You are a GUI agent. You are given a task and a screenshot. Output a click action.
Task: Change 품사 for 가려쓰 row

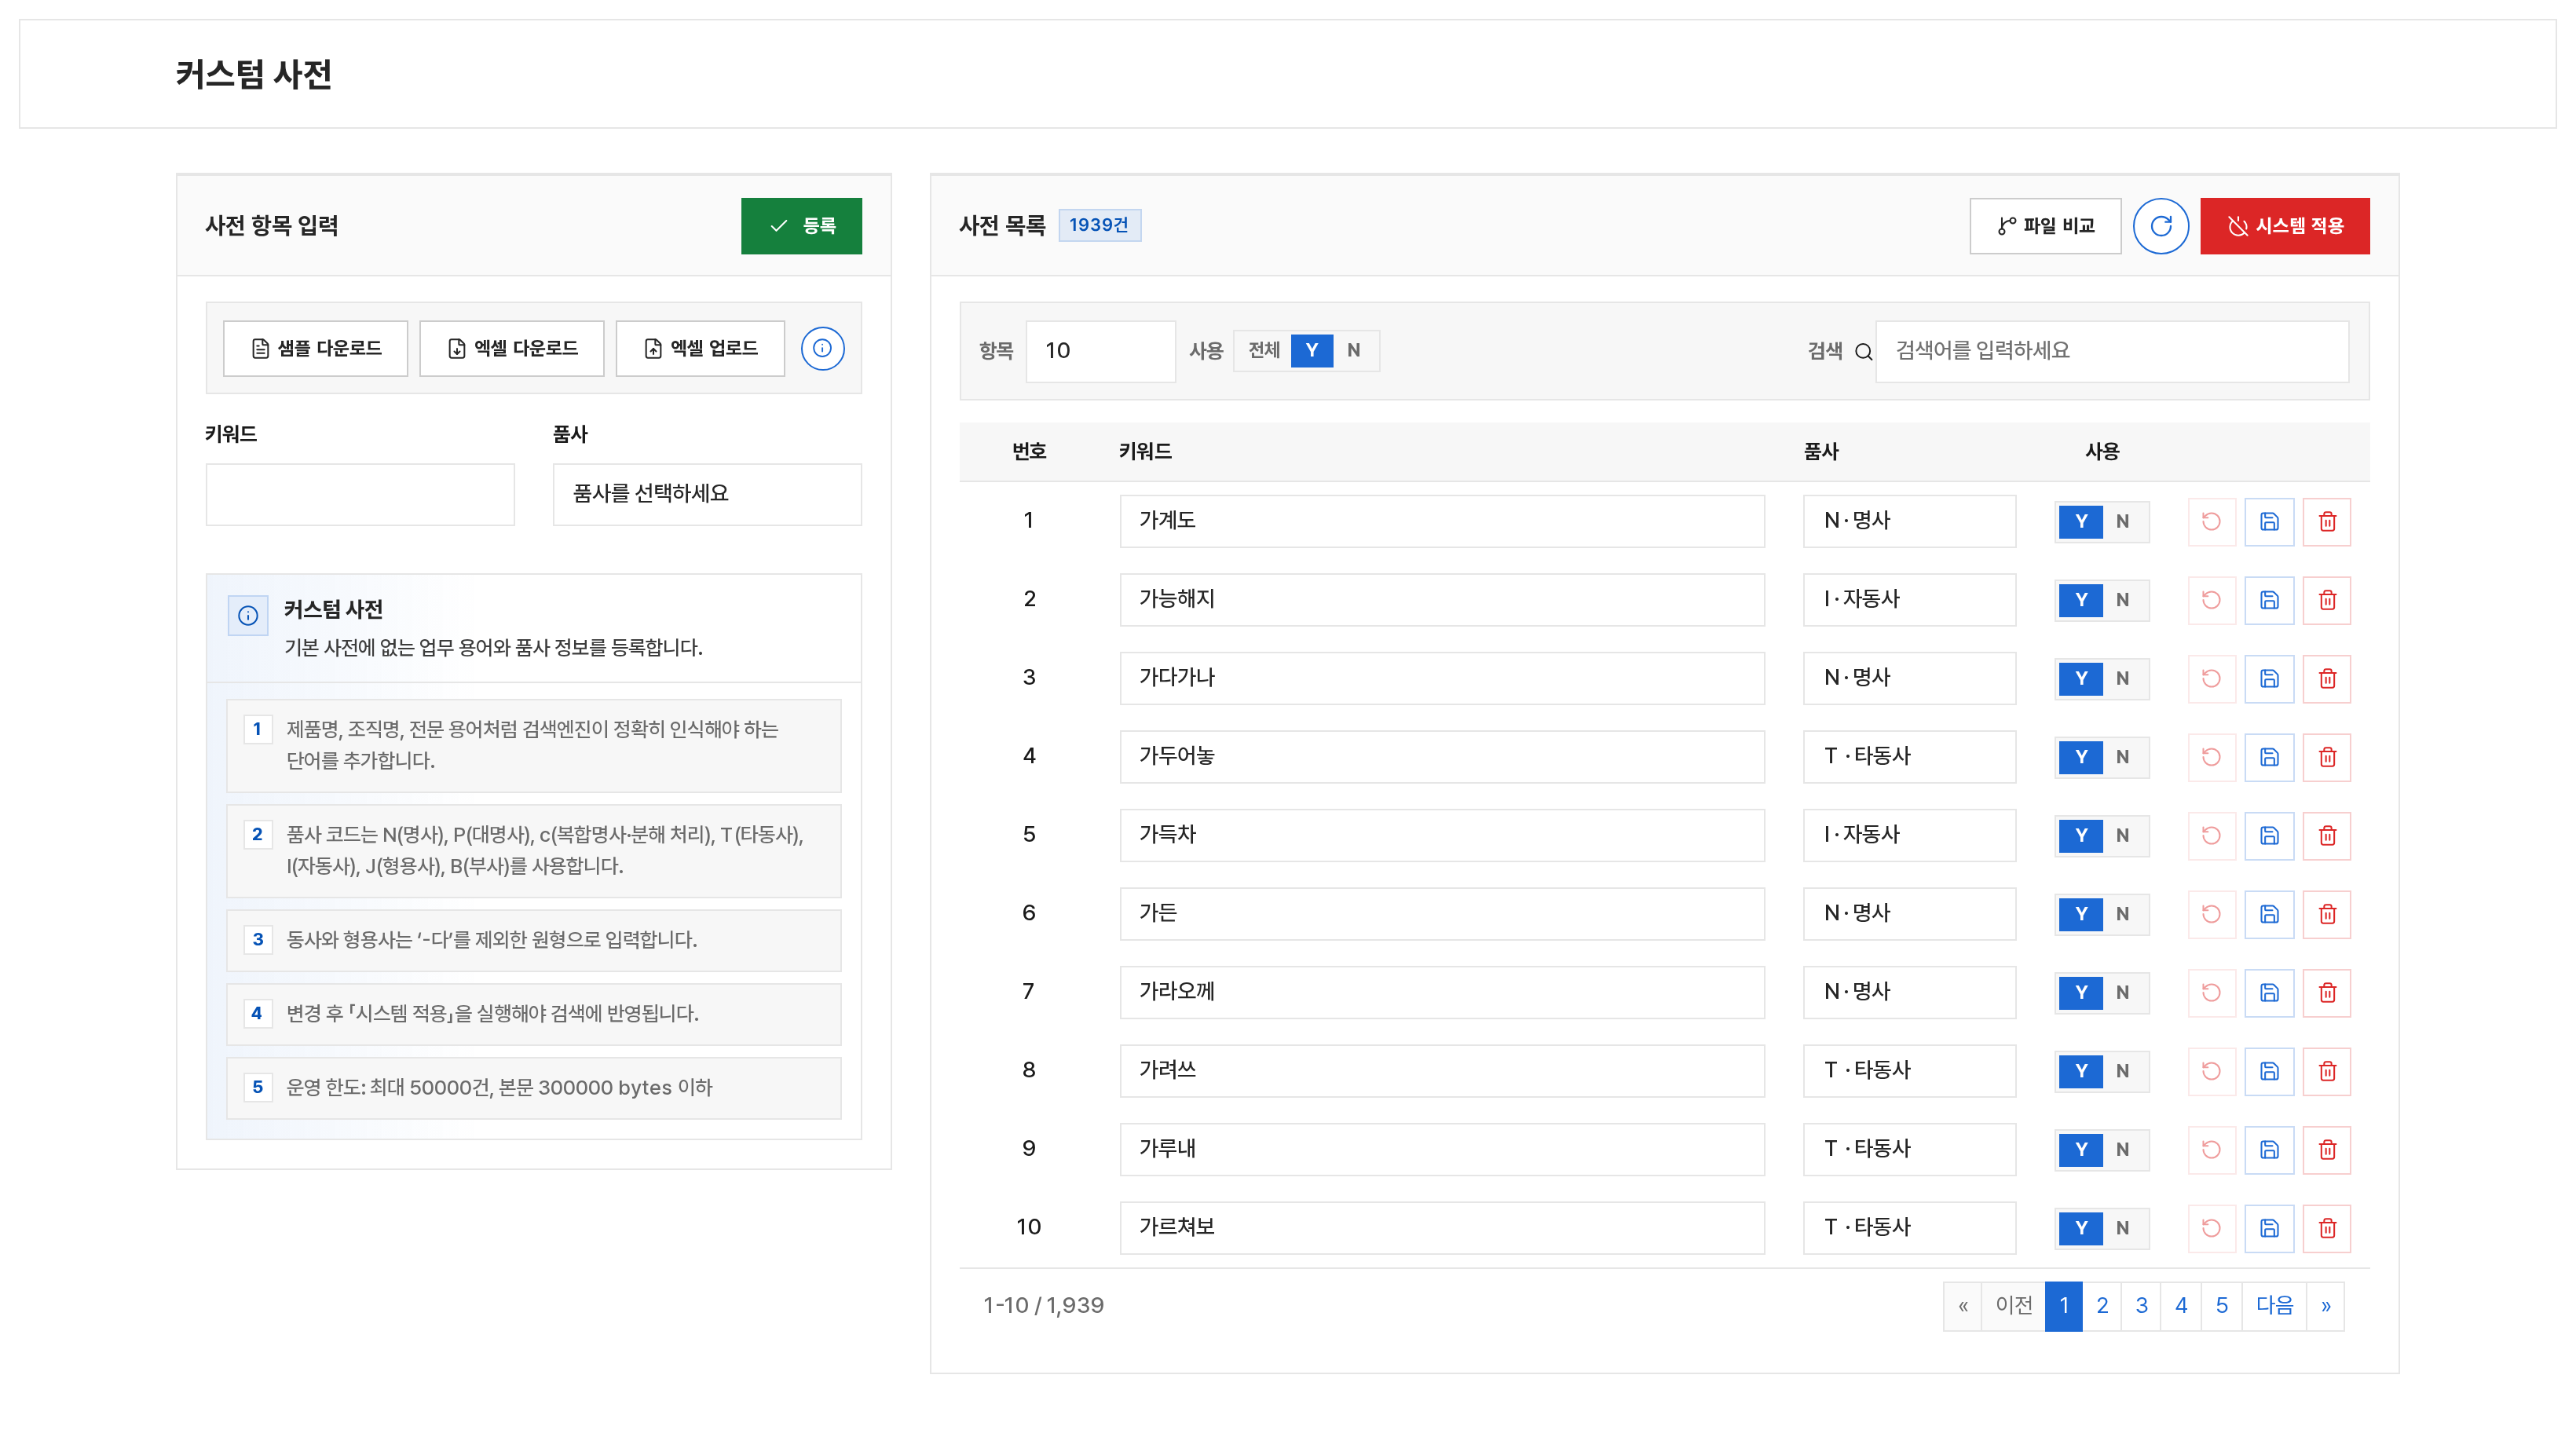click(x=1909, y=1071)
